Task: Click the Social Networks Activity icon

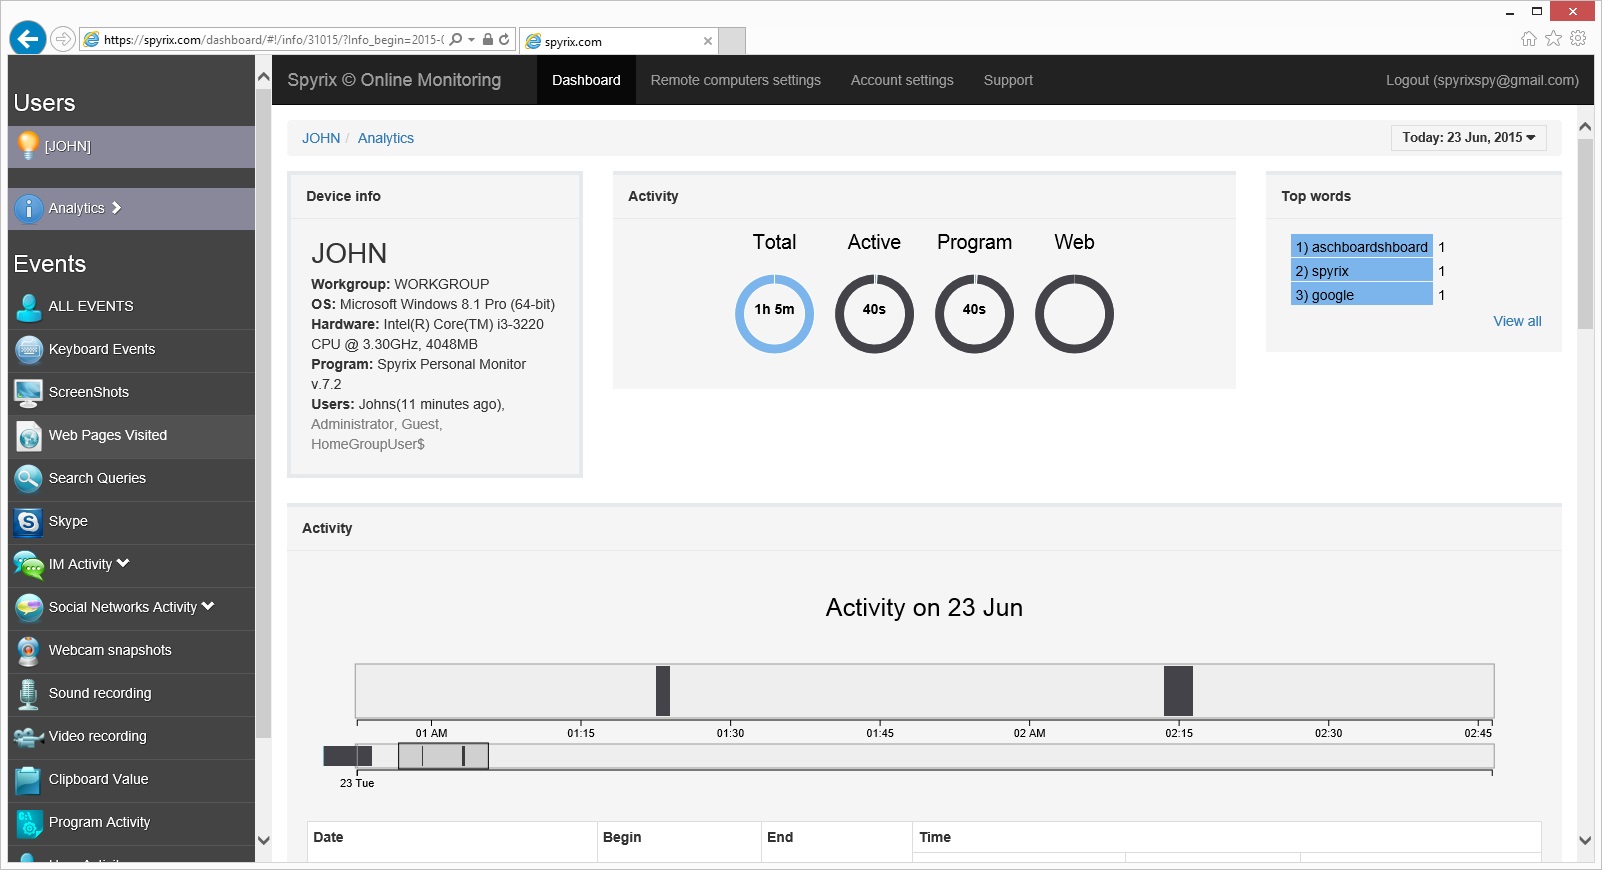Action: click(x=28, y=607)
